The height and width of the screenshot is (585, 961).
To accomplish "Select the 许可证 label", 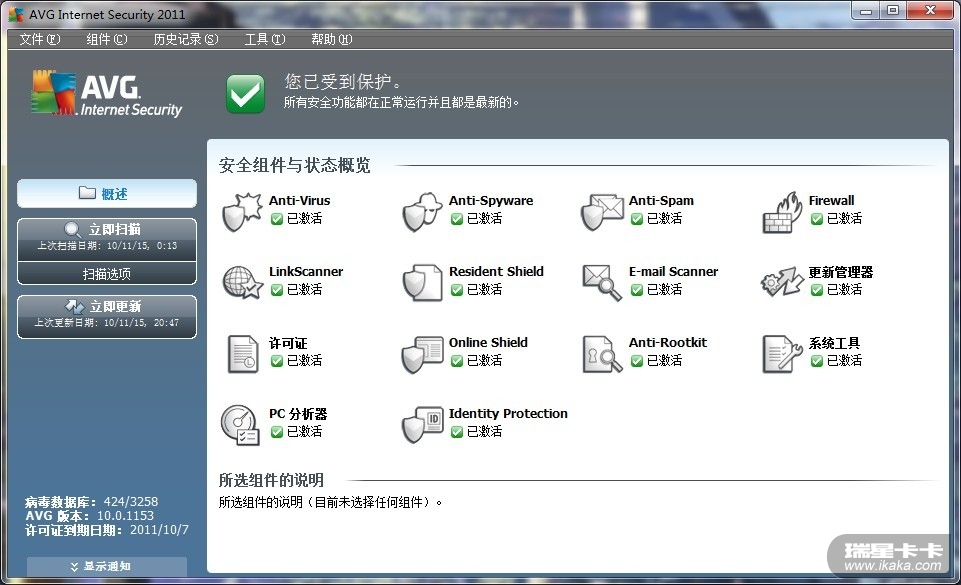I will point(288,343).
